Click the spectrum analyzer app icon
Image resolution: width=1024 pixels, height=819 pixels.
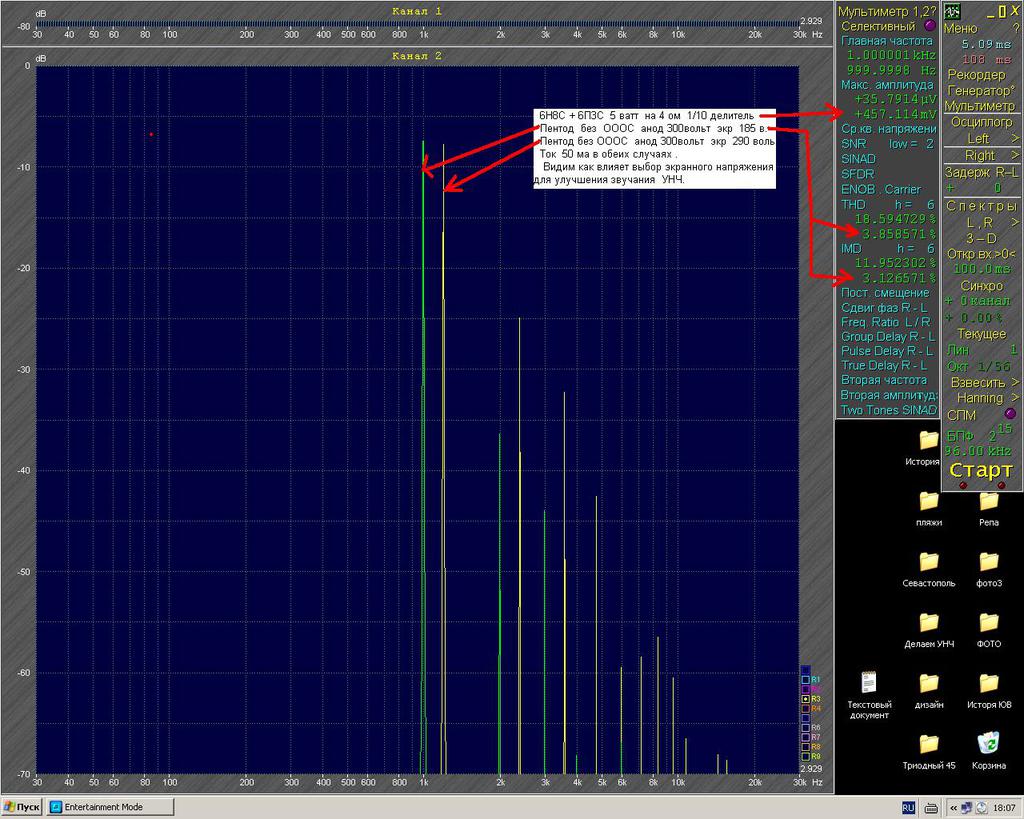click(952, 11)
